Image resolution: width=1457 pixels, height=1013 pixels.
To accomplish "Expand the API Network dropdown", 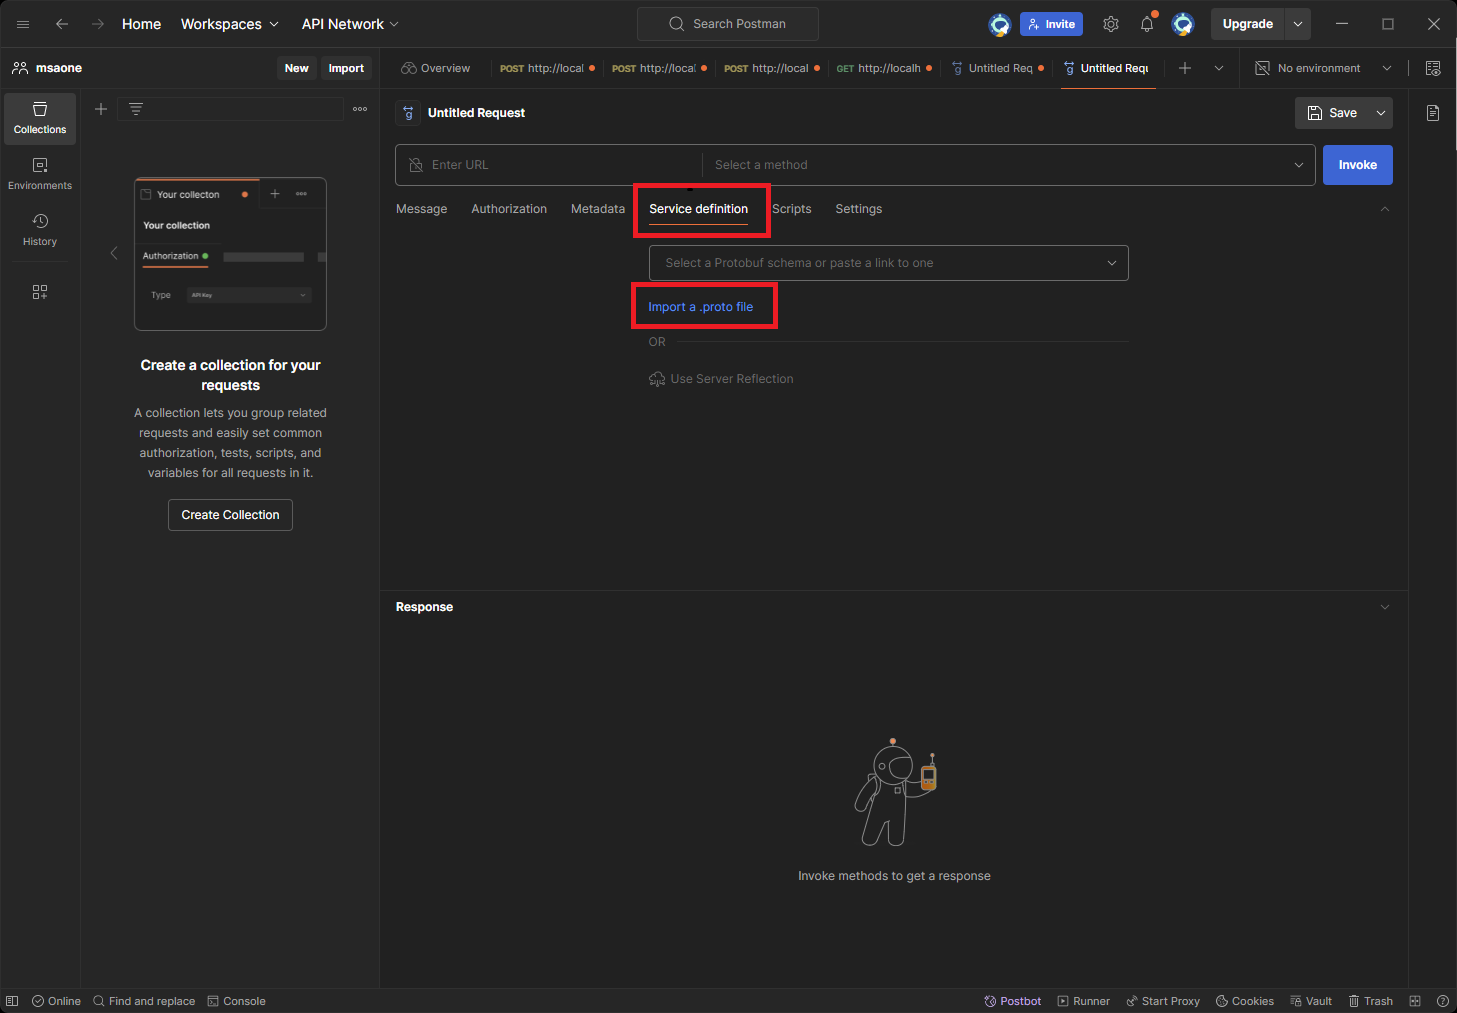I will [x=350, y=24].
